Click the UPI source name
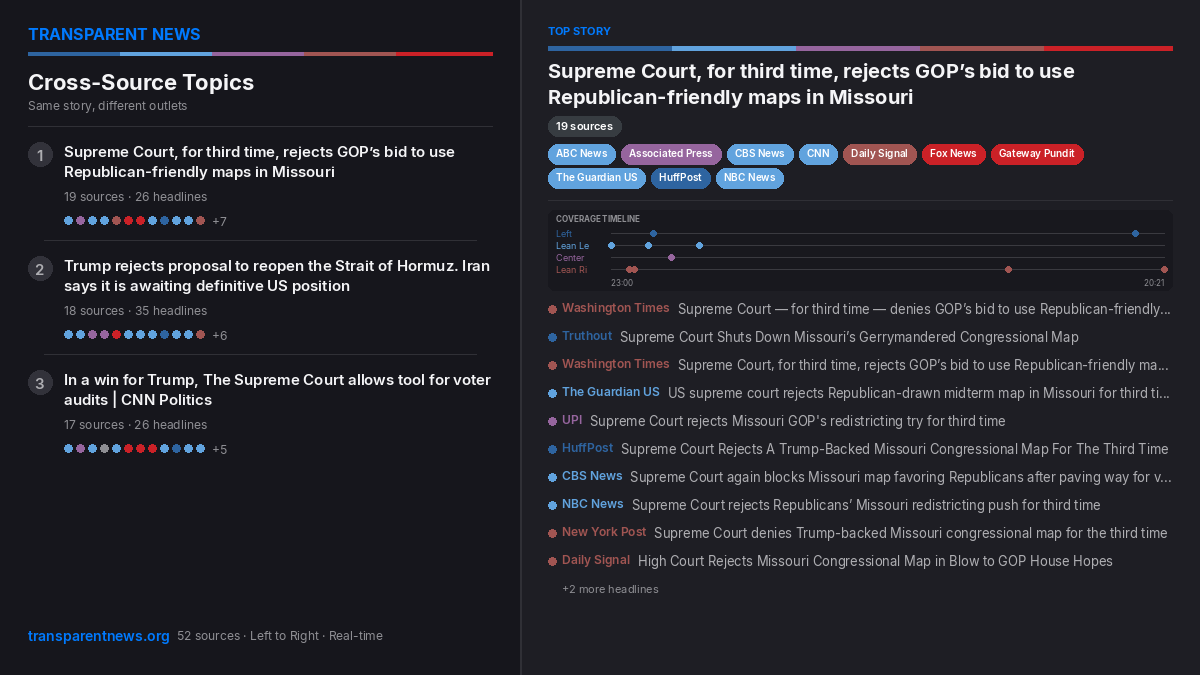The image size is (1200, 675). 572,421
